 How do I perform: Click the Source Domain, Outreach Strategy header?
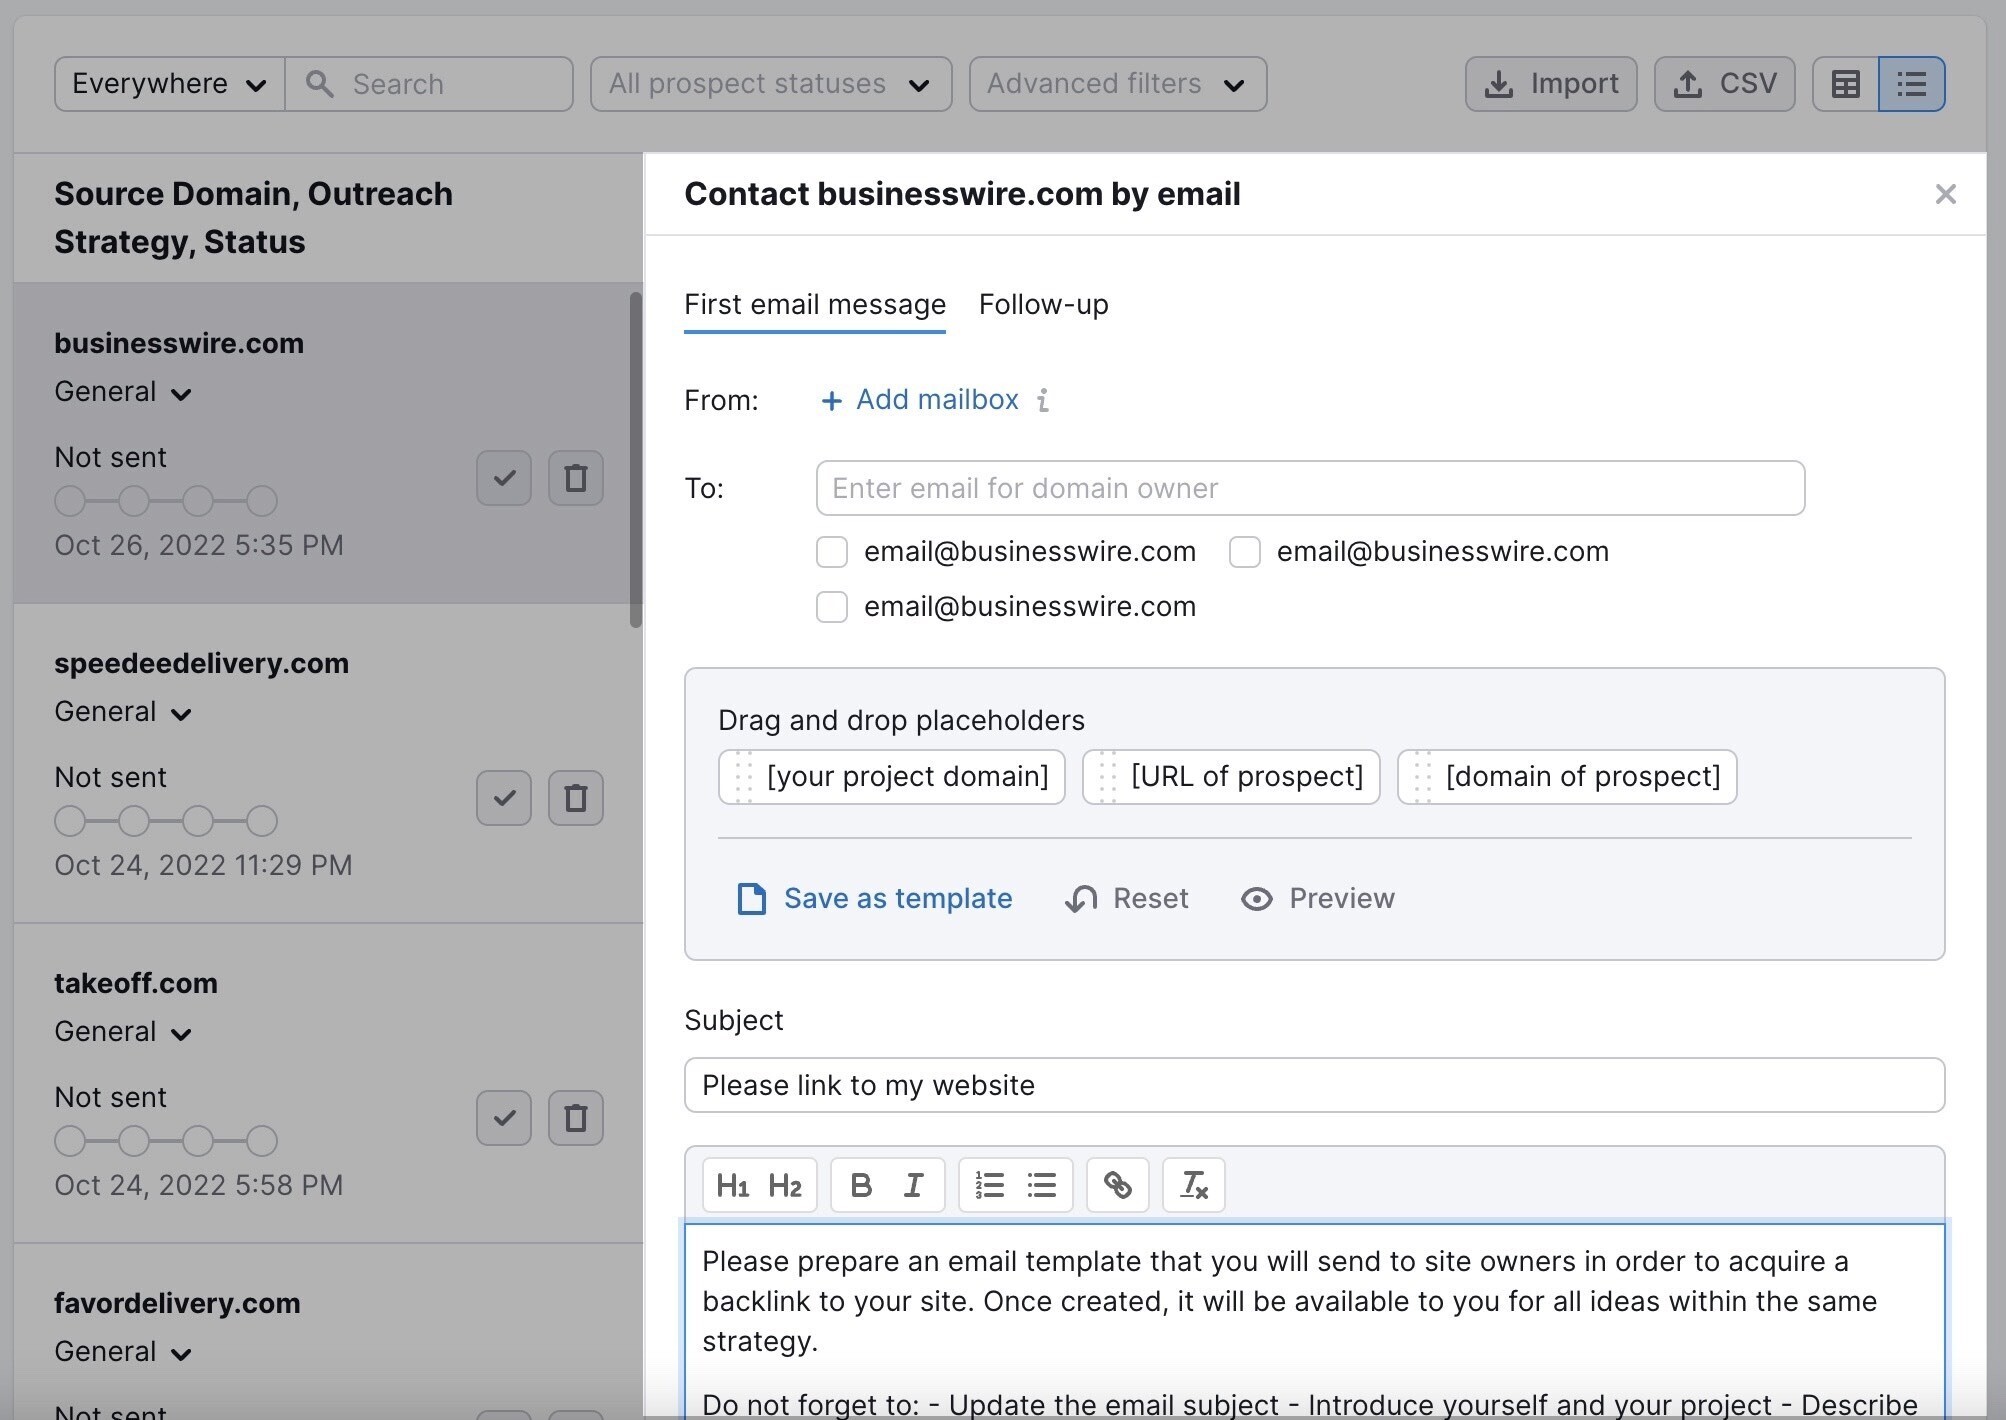tap(253, 218)
